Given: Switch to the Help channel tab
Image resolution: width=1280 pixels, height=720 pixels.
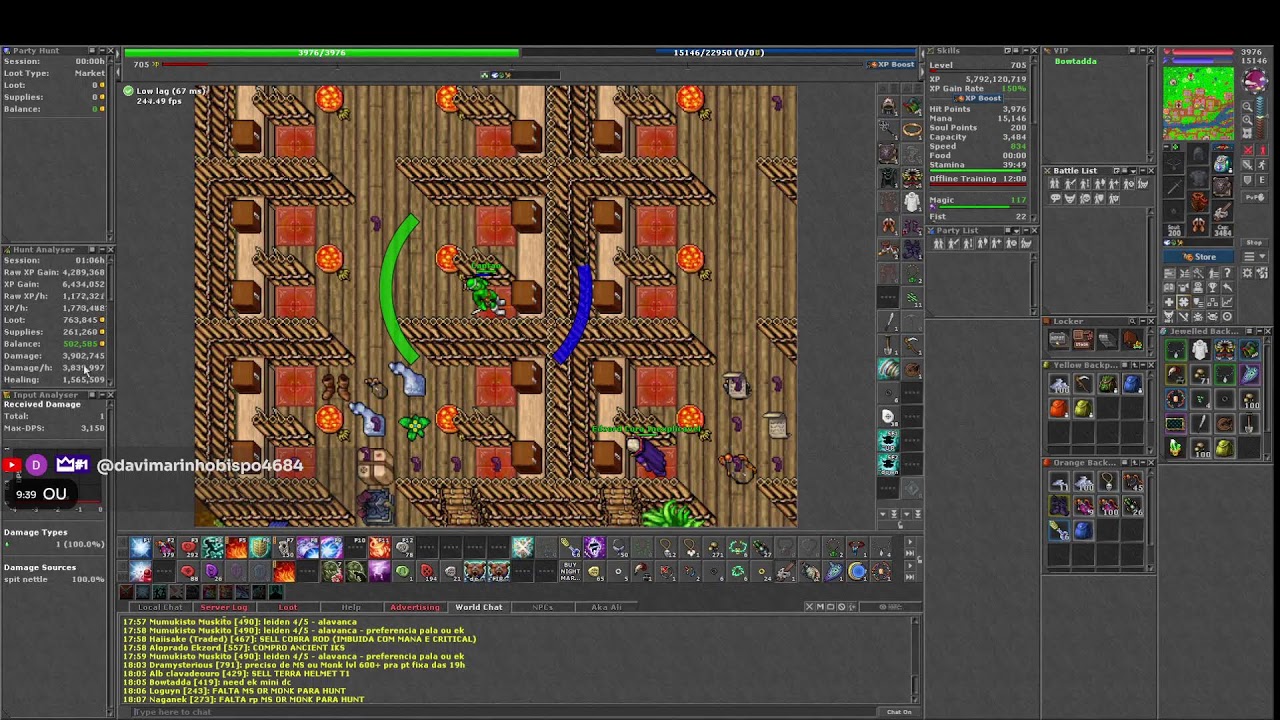Looking at the screenshot, I should [x=351, y=607].
